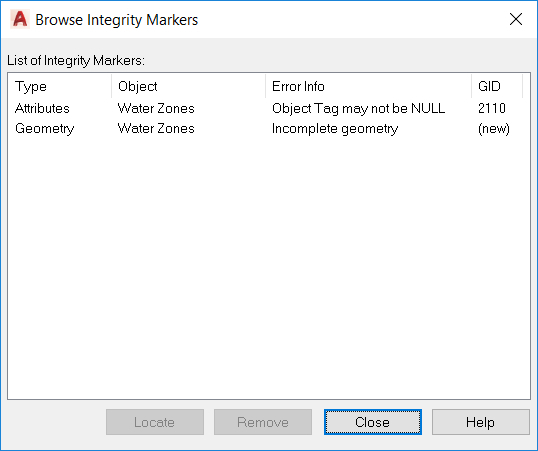This screenshot has width=538, height=451.
Task: Click the 'List of Integrity Markers' label
Action: 76,60
